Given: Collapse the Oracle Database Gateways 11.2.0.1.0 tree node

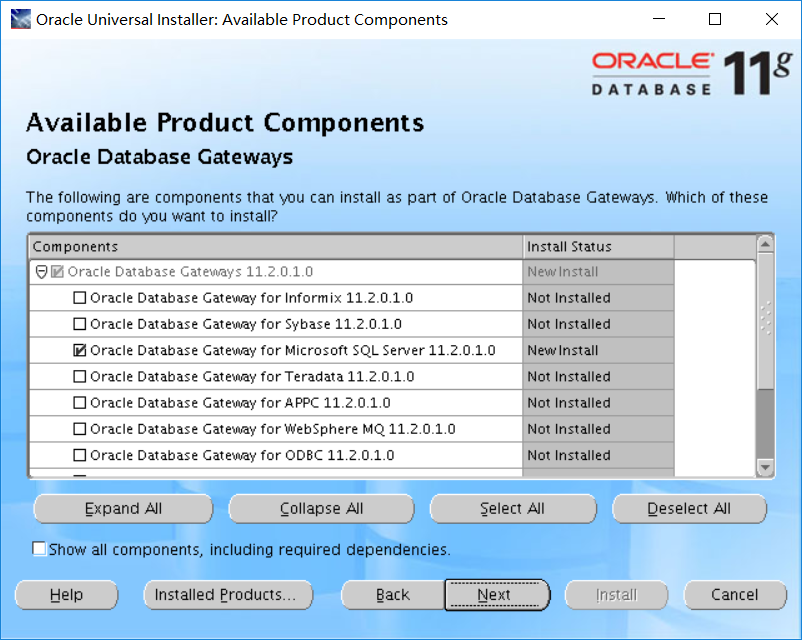Looking at the screenshot, I should click(x=41, y=272).
